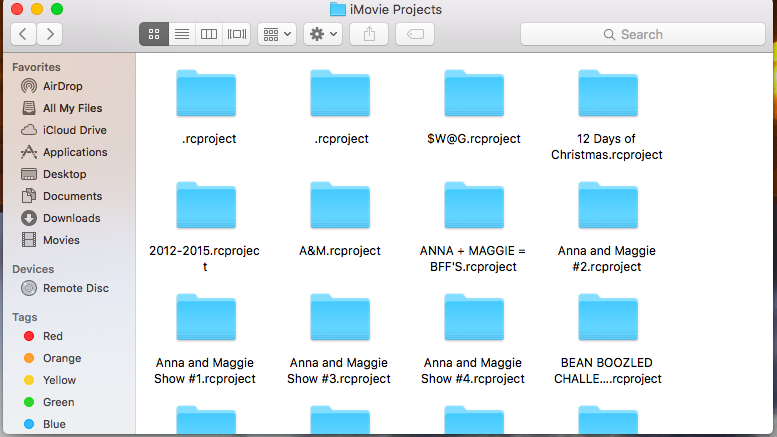This screenshot has width=777, height=437.
Task: Click the Edit Tags toolbar button
Action: (415, 34)
